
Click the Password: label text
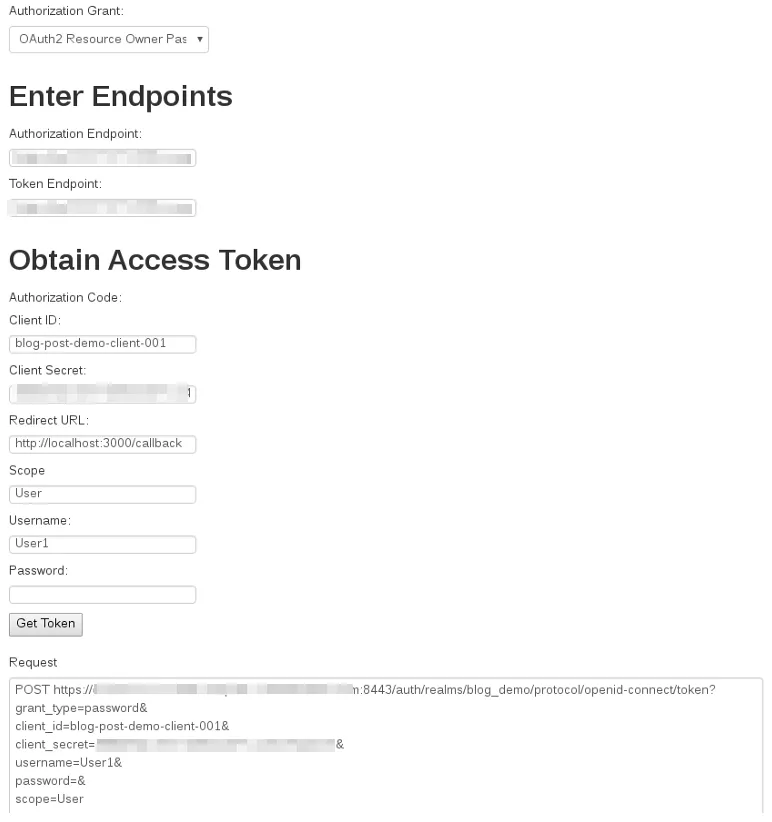pyautogui.click(x=38, y=571)
